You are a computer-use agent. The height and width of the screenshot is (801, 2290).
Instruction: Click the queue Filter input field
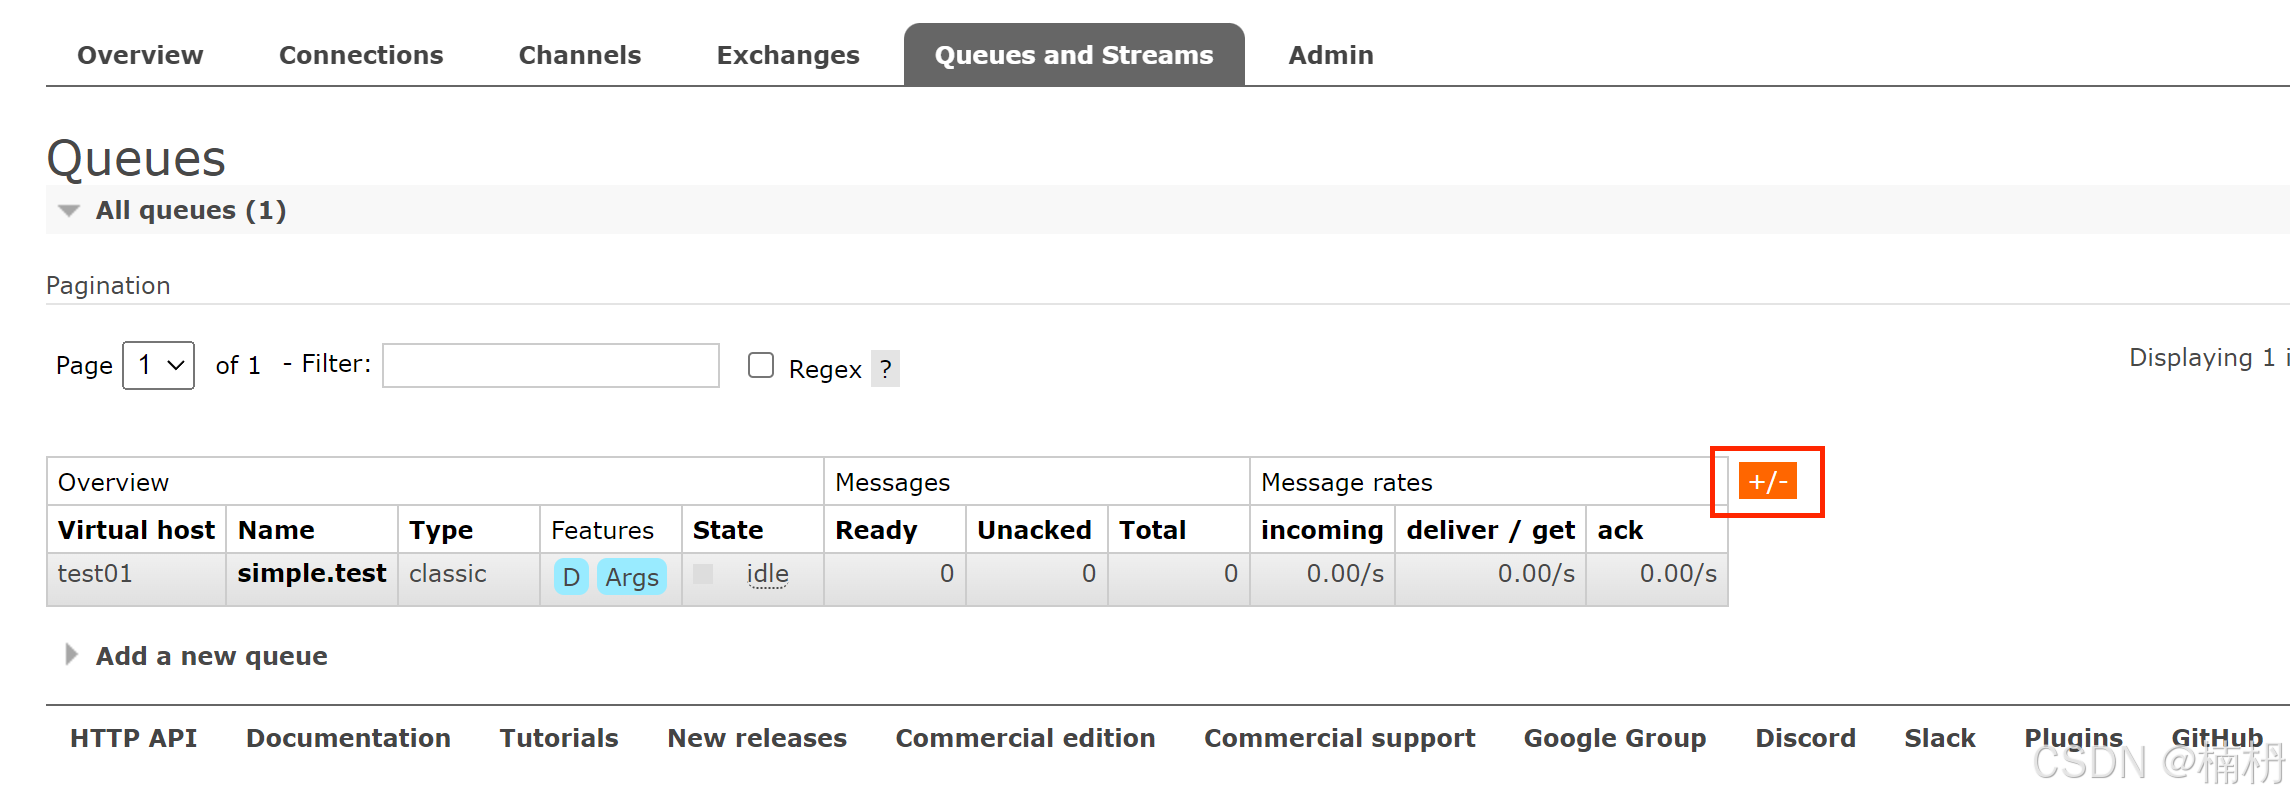coord(551,365)
